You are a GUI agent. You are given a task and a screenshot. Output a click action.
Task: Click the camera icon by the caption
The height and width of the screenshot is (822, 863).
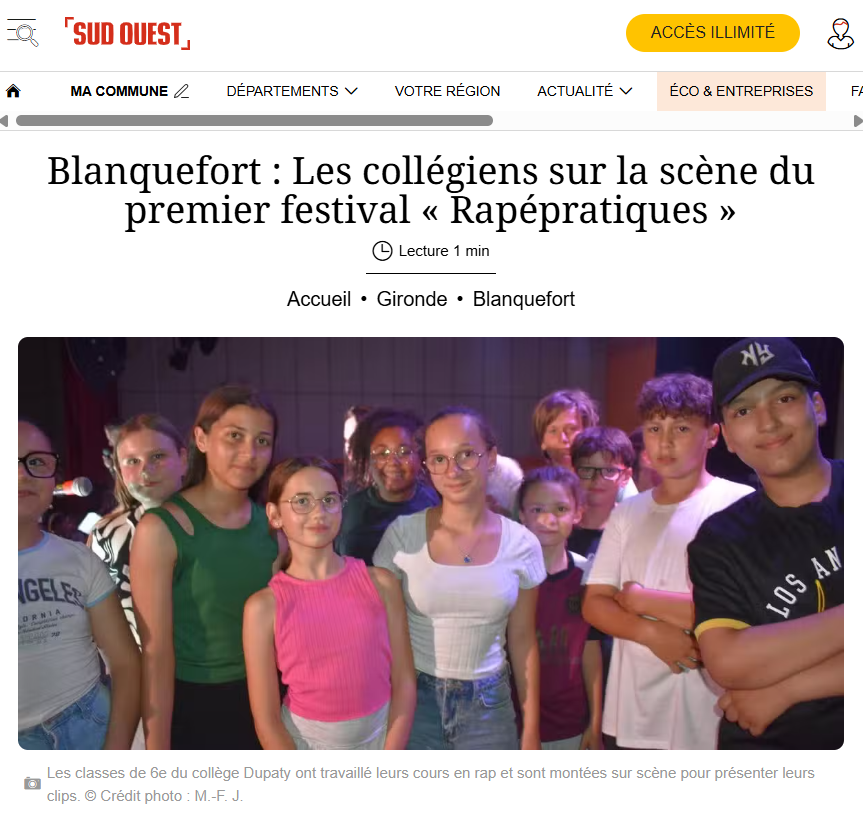(32, 783)
